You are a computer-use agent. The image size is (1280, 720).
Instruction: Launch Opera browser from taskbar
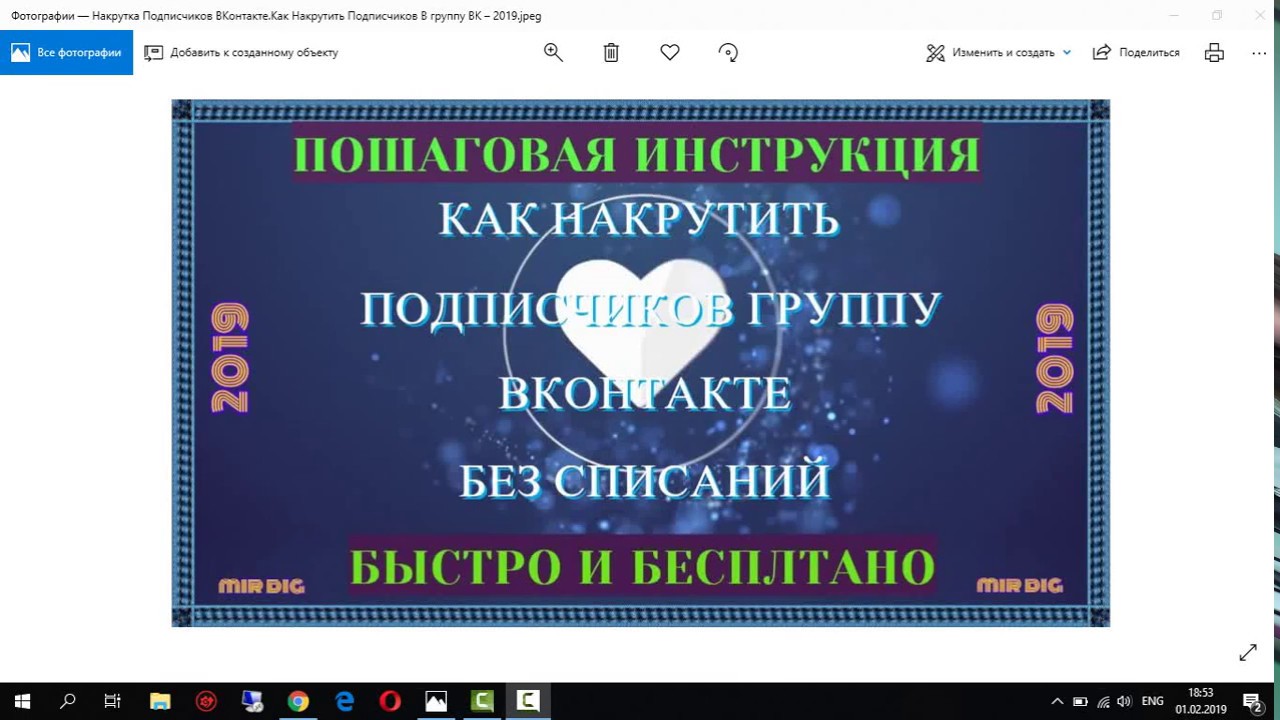coord(390,701)
